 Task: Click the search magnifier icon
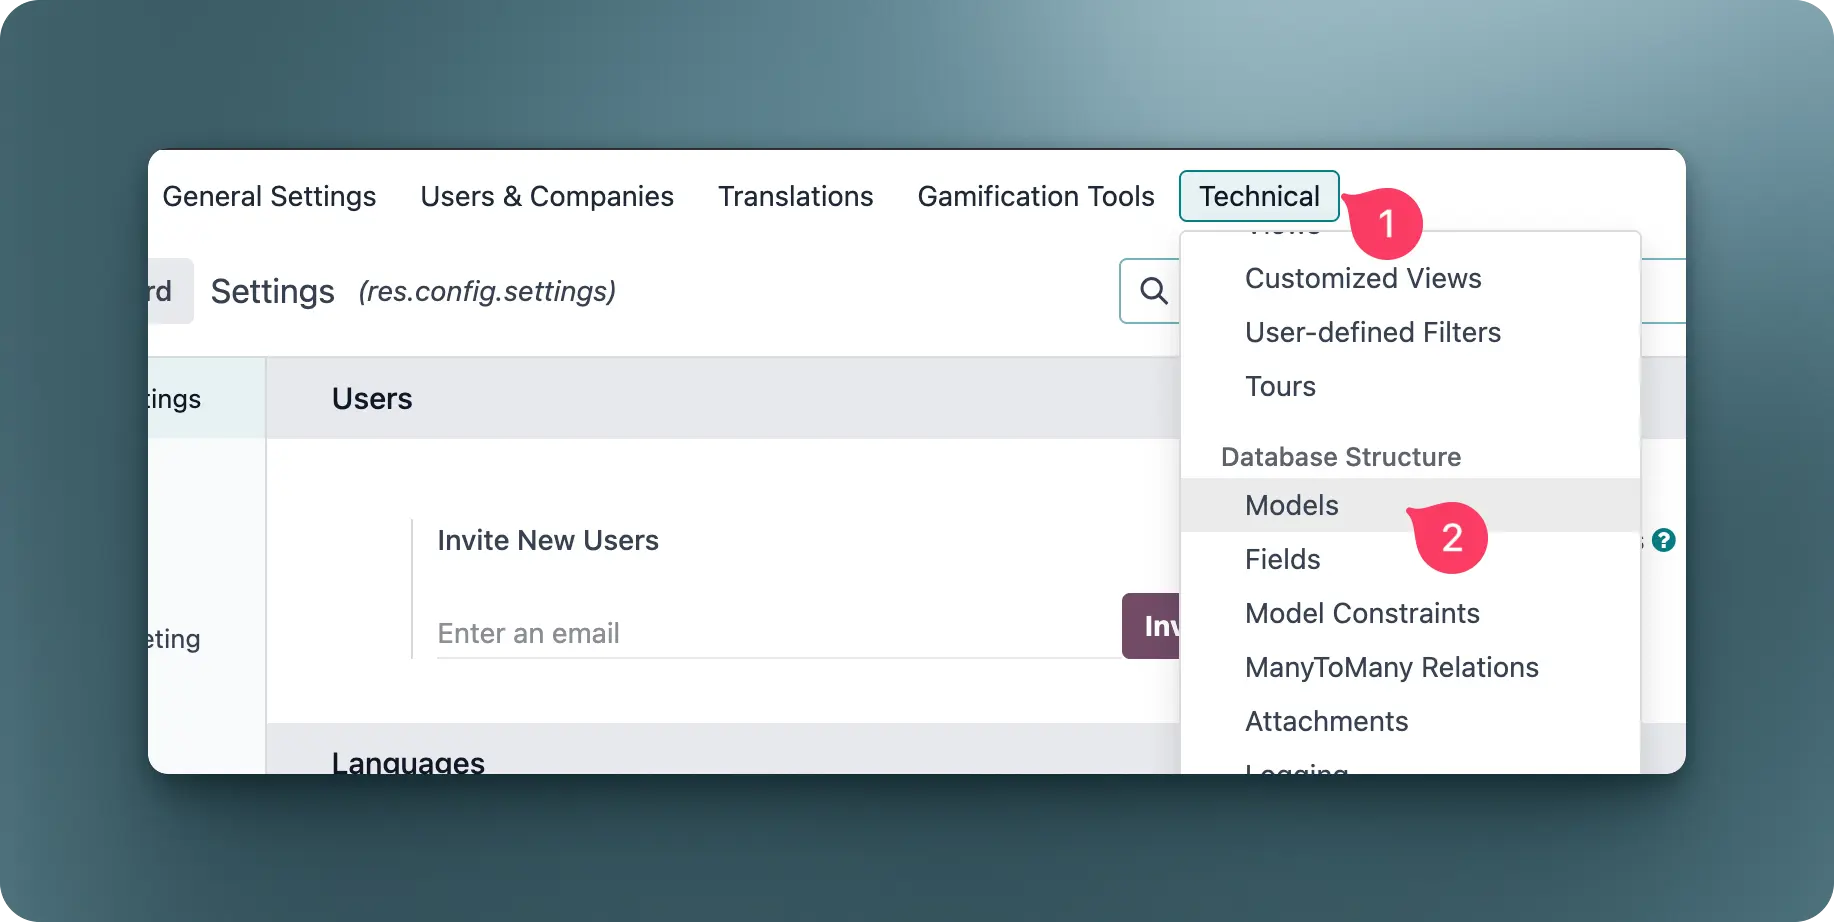click(1153, 291)
